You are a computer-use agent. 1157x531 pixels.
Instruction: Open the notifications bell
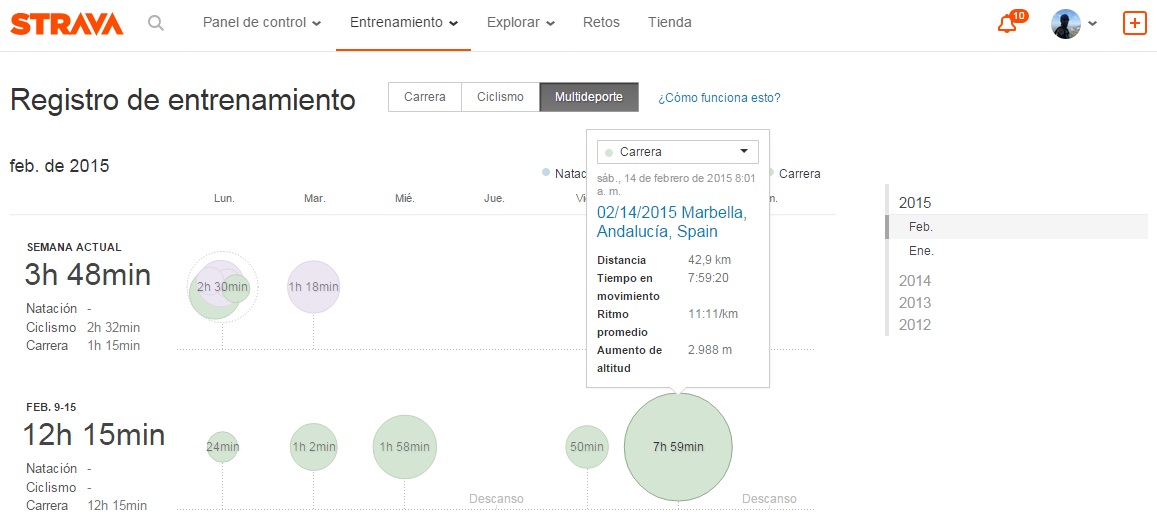point(1006,24)
